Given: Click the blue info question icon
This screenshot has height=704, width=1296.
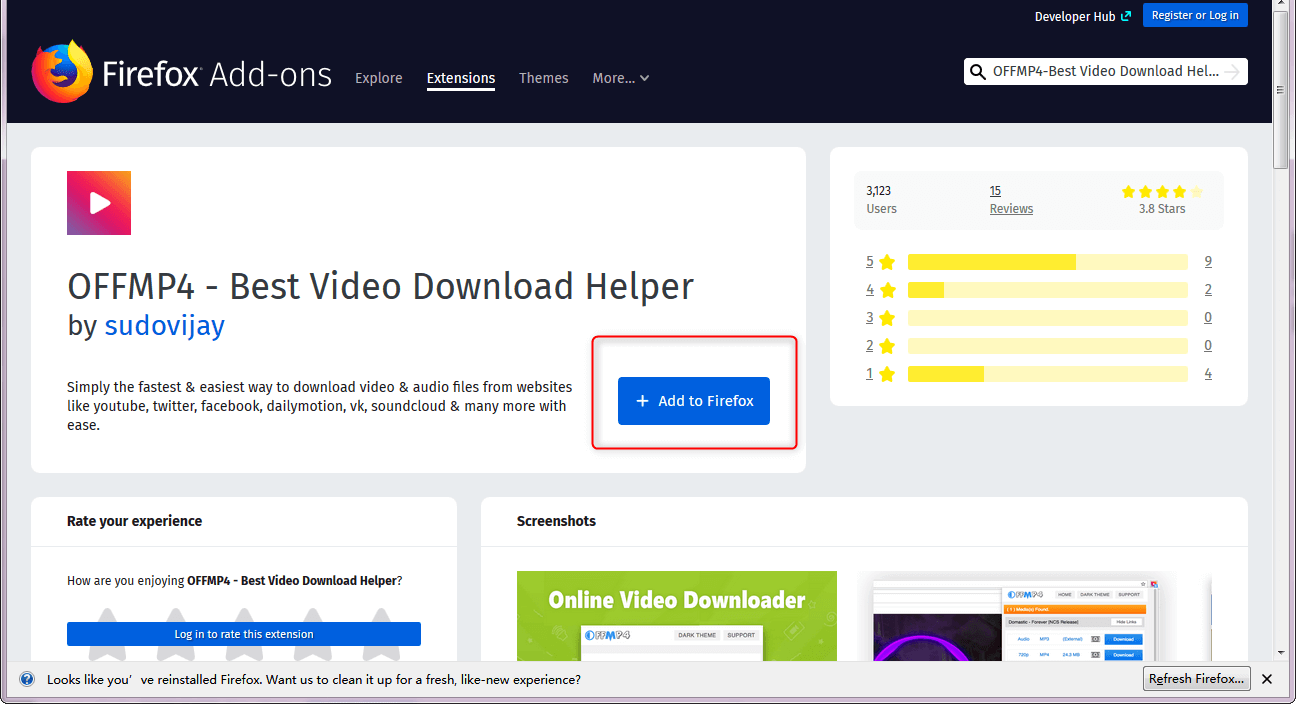Looking at the screenshot, I should click(27, 679).
